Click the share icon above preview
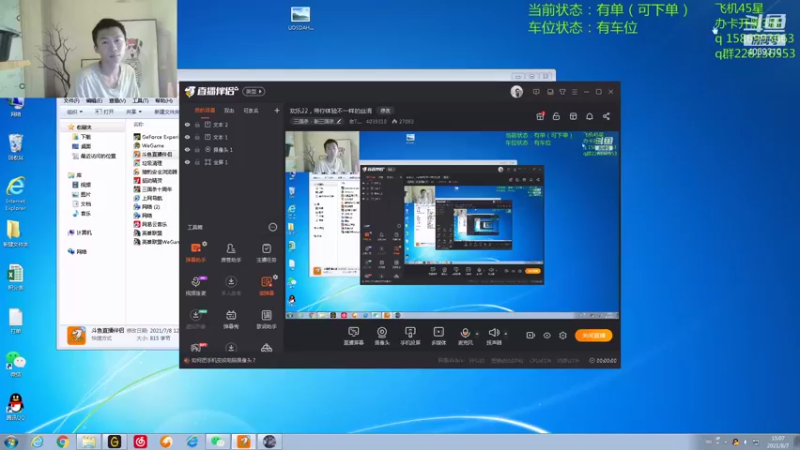The width and height of the screenshot is (800, 450). coord(606,116)
